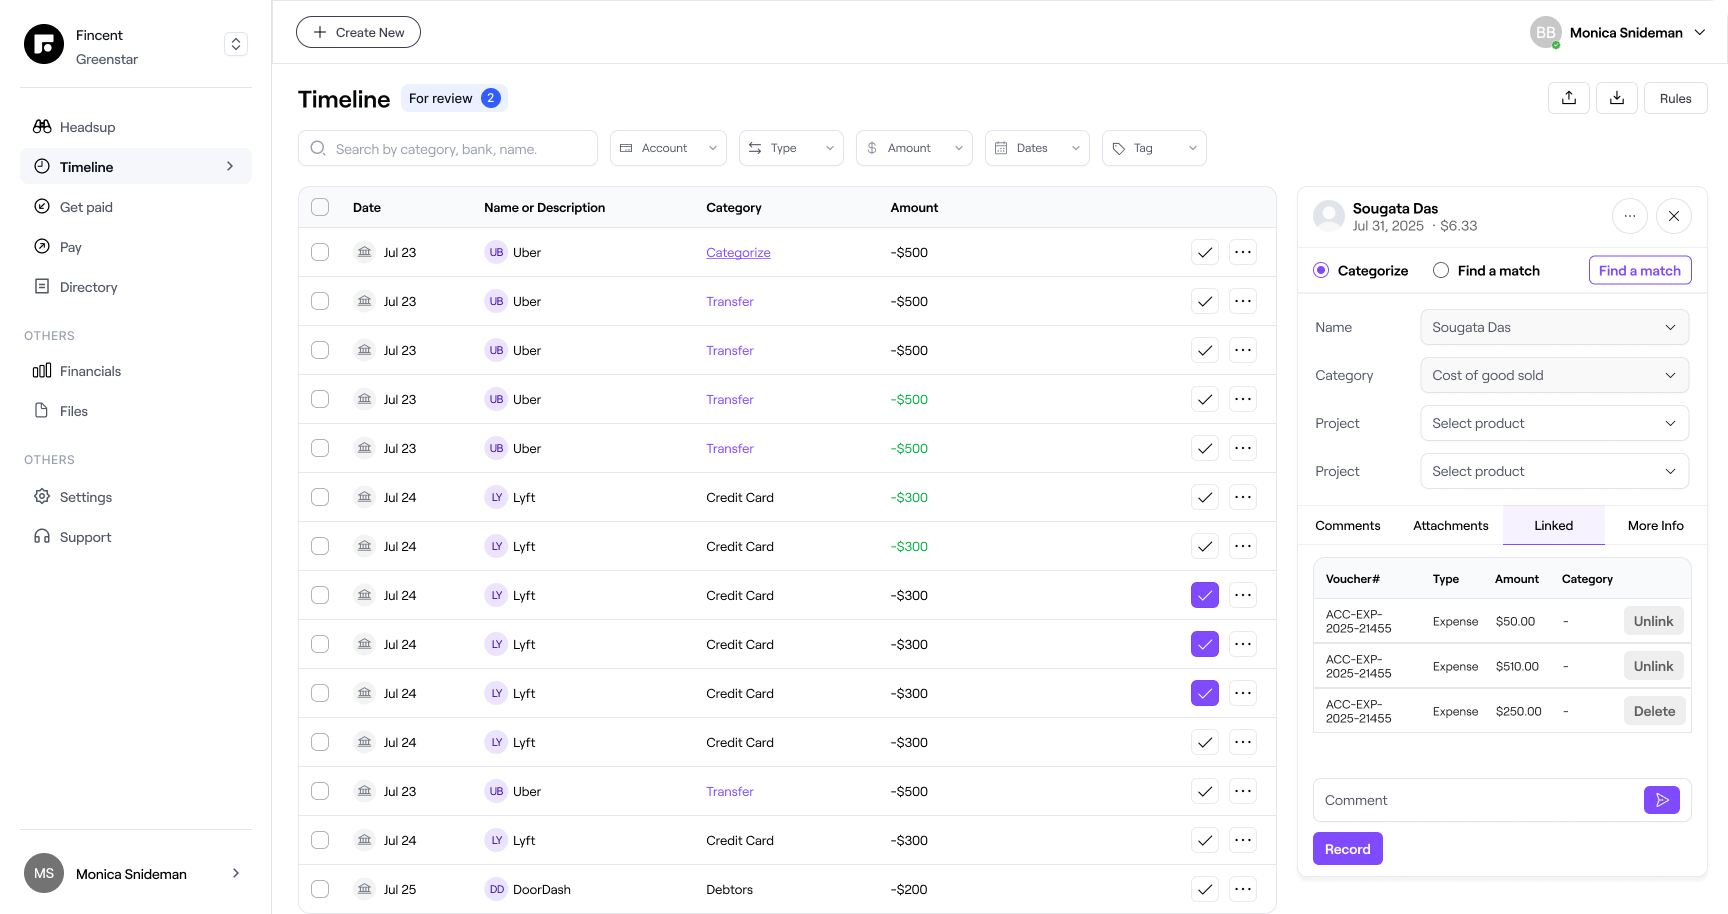Mark the DoorDash Jul 25 transaction as reviewed

point(1205,889)
